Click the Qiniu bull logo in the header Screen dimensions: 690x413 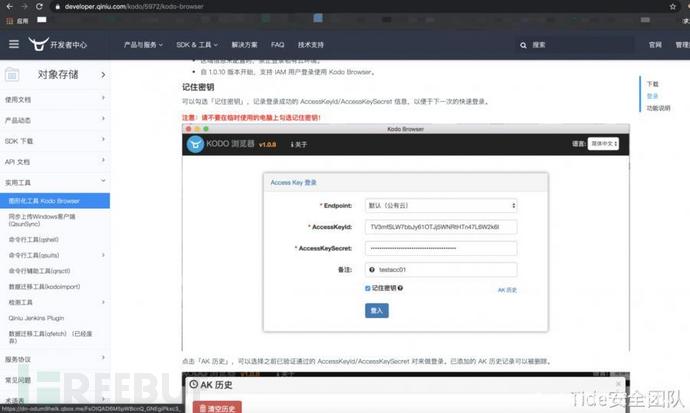pyautogui.click(x=38, y=44)
